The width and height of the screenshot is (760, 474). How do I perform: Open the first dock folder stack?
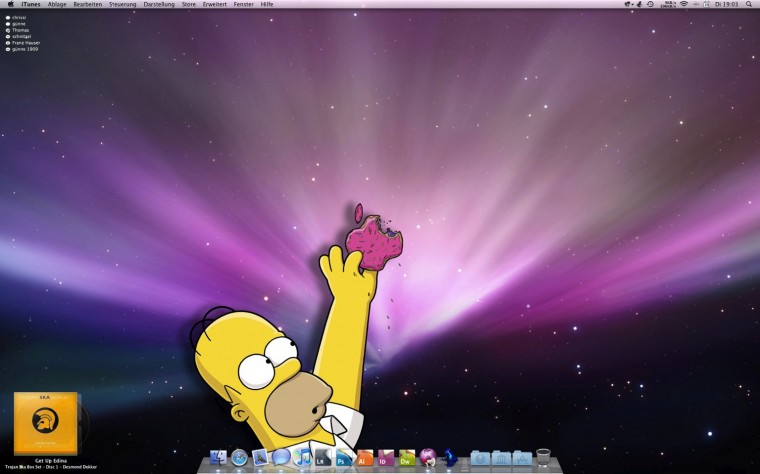(x=480, y=458)
